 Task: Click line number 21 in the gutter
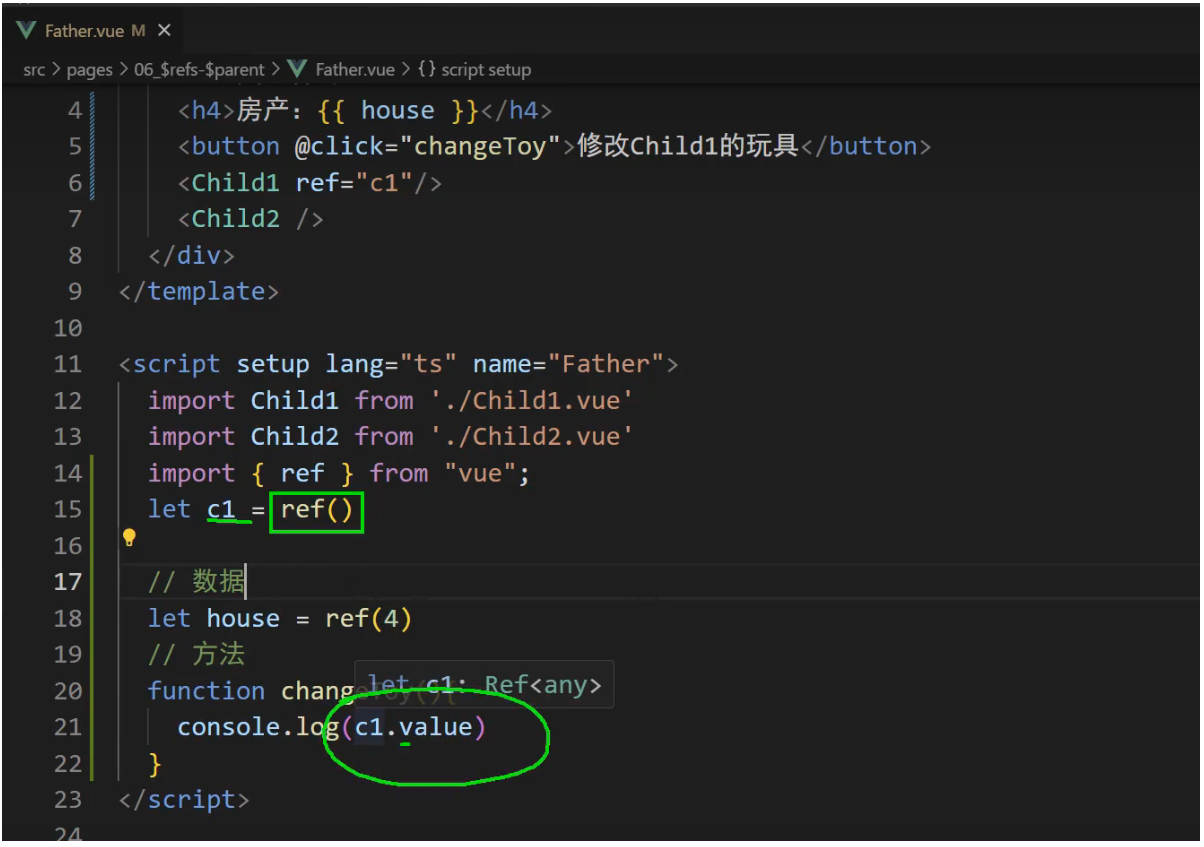[x=67, y=727]
